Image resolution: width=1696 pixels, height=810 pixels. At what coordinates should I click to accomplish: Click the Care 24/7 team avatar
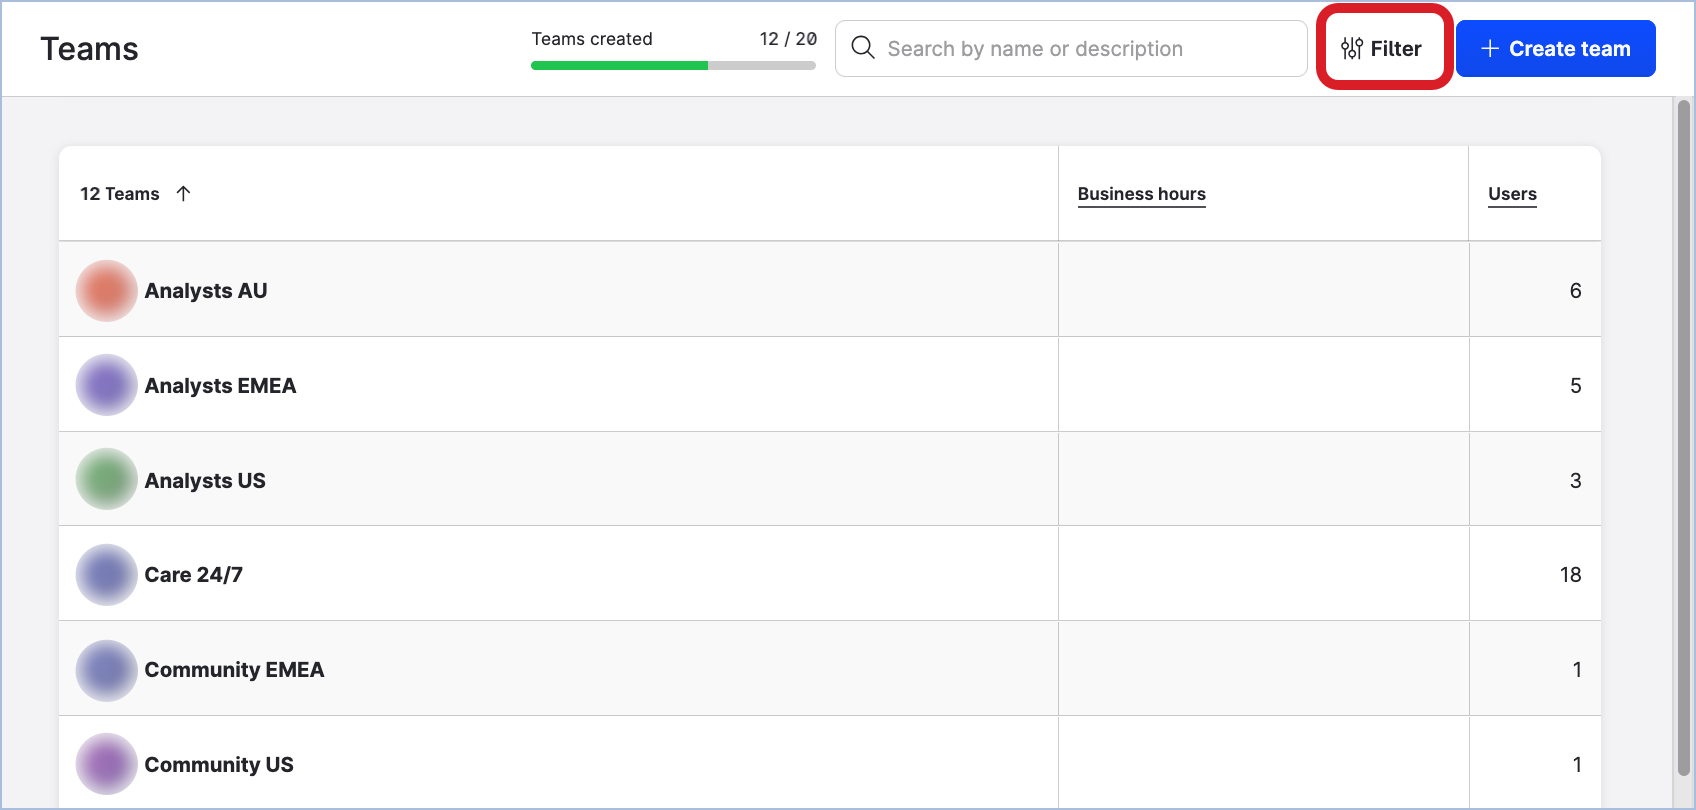pos(106,575)
